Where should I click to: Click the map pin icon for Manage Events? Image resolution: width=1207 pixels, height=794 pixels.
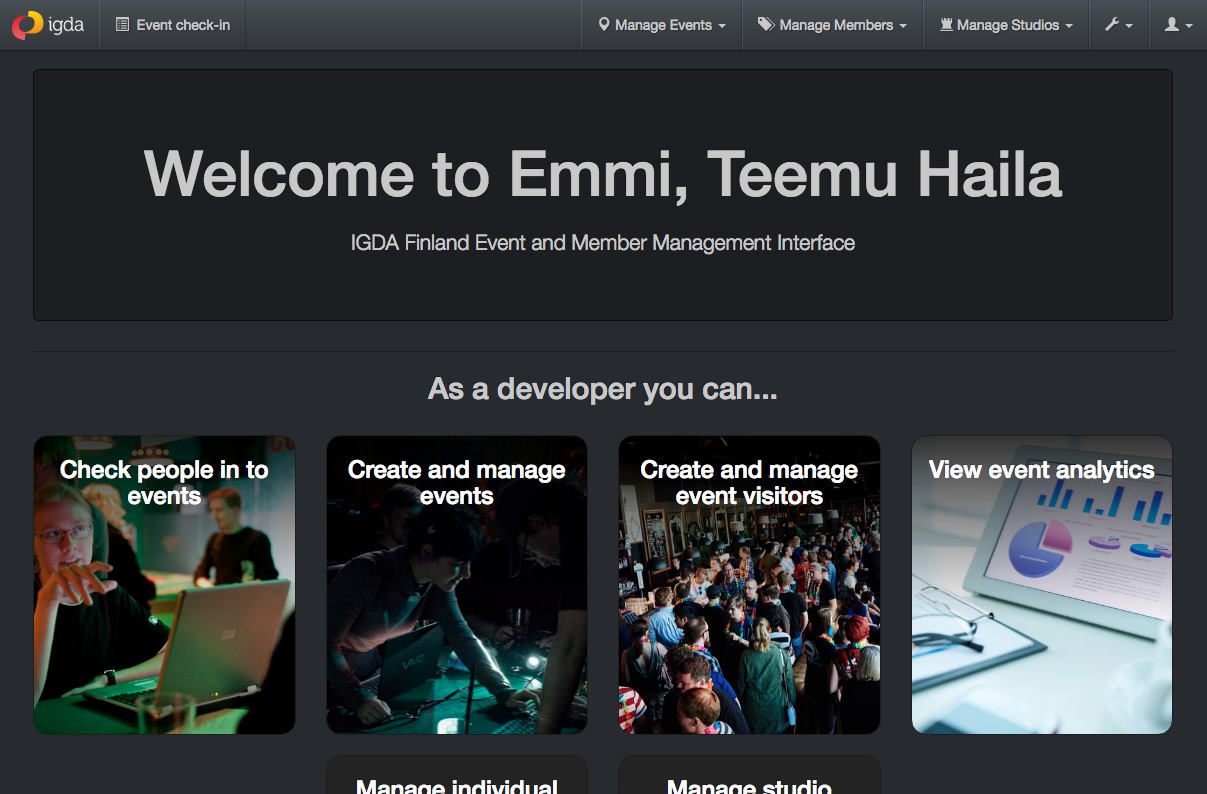[x=604, y=25]
